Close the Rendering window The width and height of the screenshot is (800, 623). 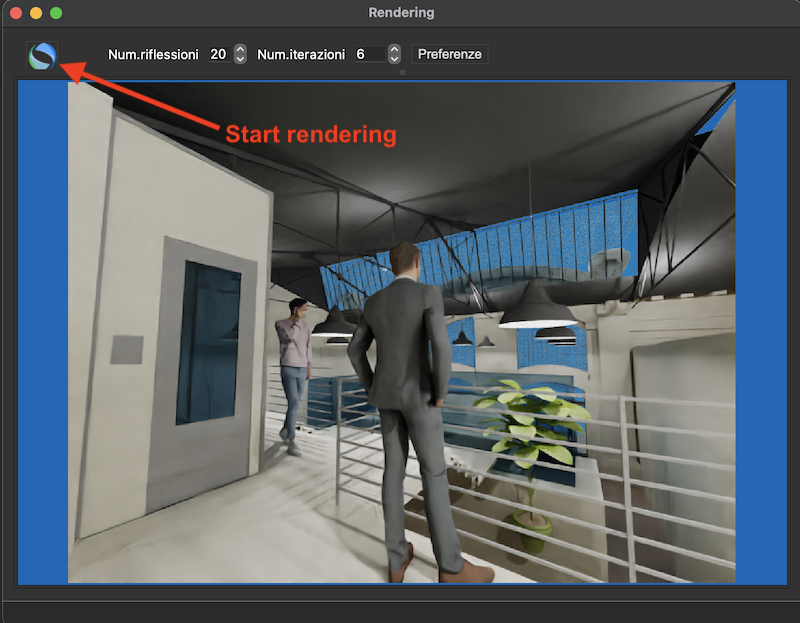[16, 13]
